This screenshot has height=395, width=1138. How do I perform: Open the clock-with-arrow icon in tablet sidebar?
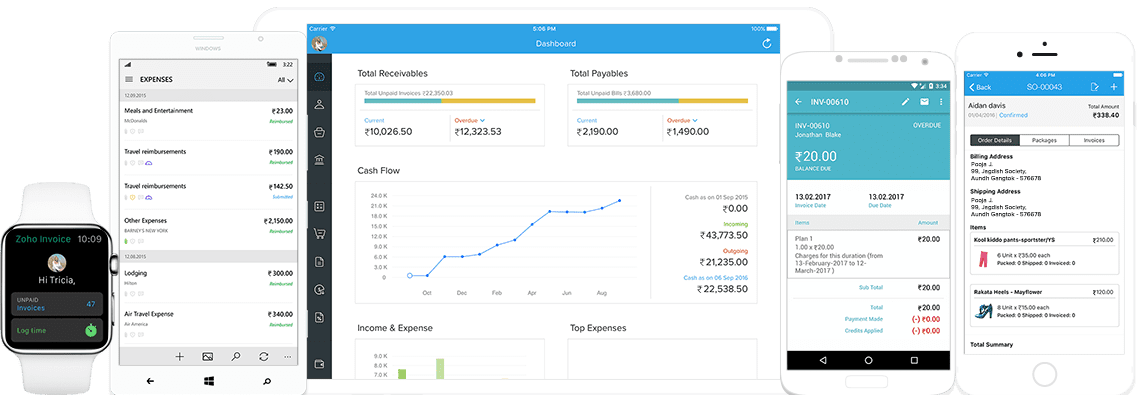pyautogui.click(x=319, y=289)
